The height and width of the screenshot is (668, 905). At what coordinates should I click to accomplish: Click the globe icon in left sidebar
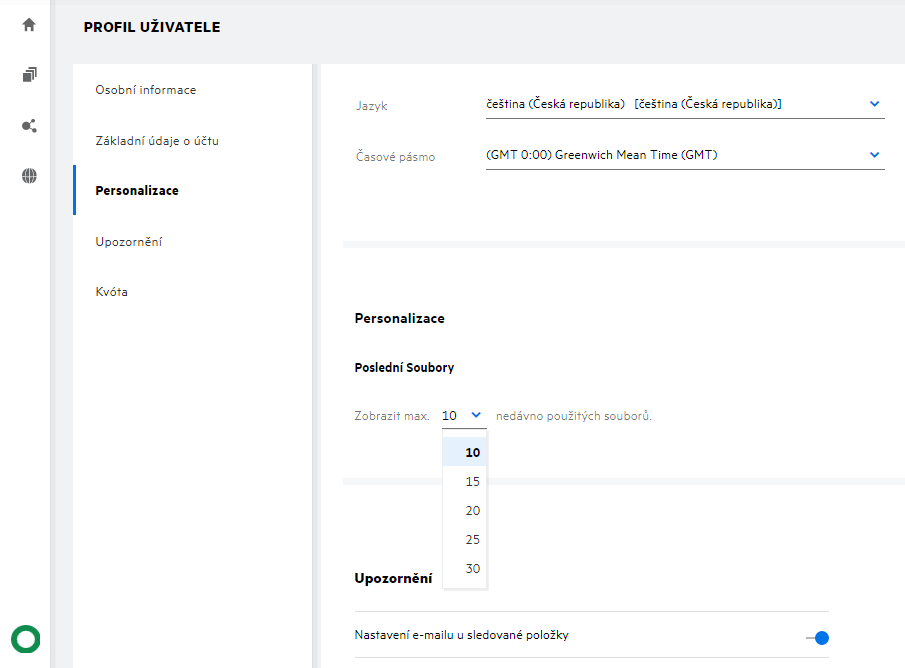click(29, 176)
